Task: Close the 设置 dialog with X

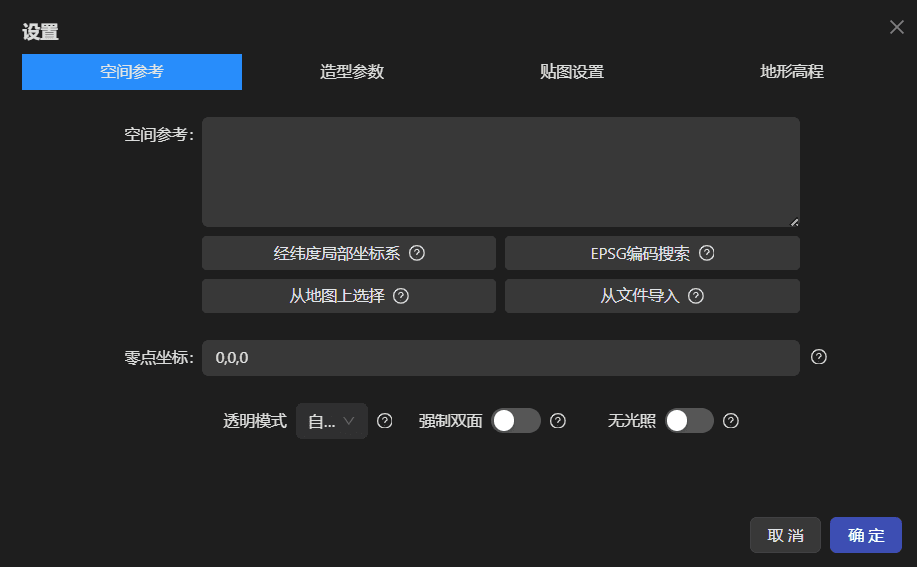Action: click(896, 27)
